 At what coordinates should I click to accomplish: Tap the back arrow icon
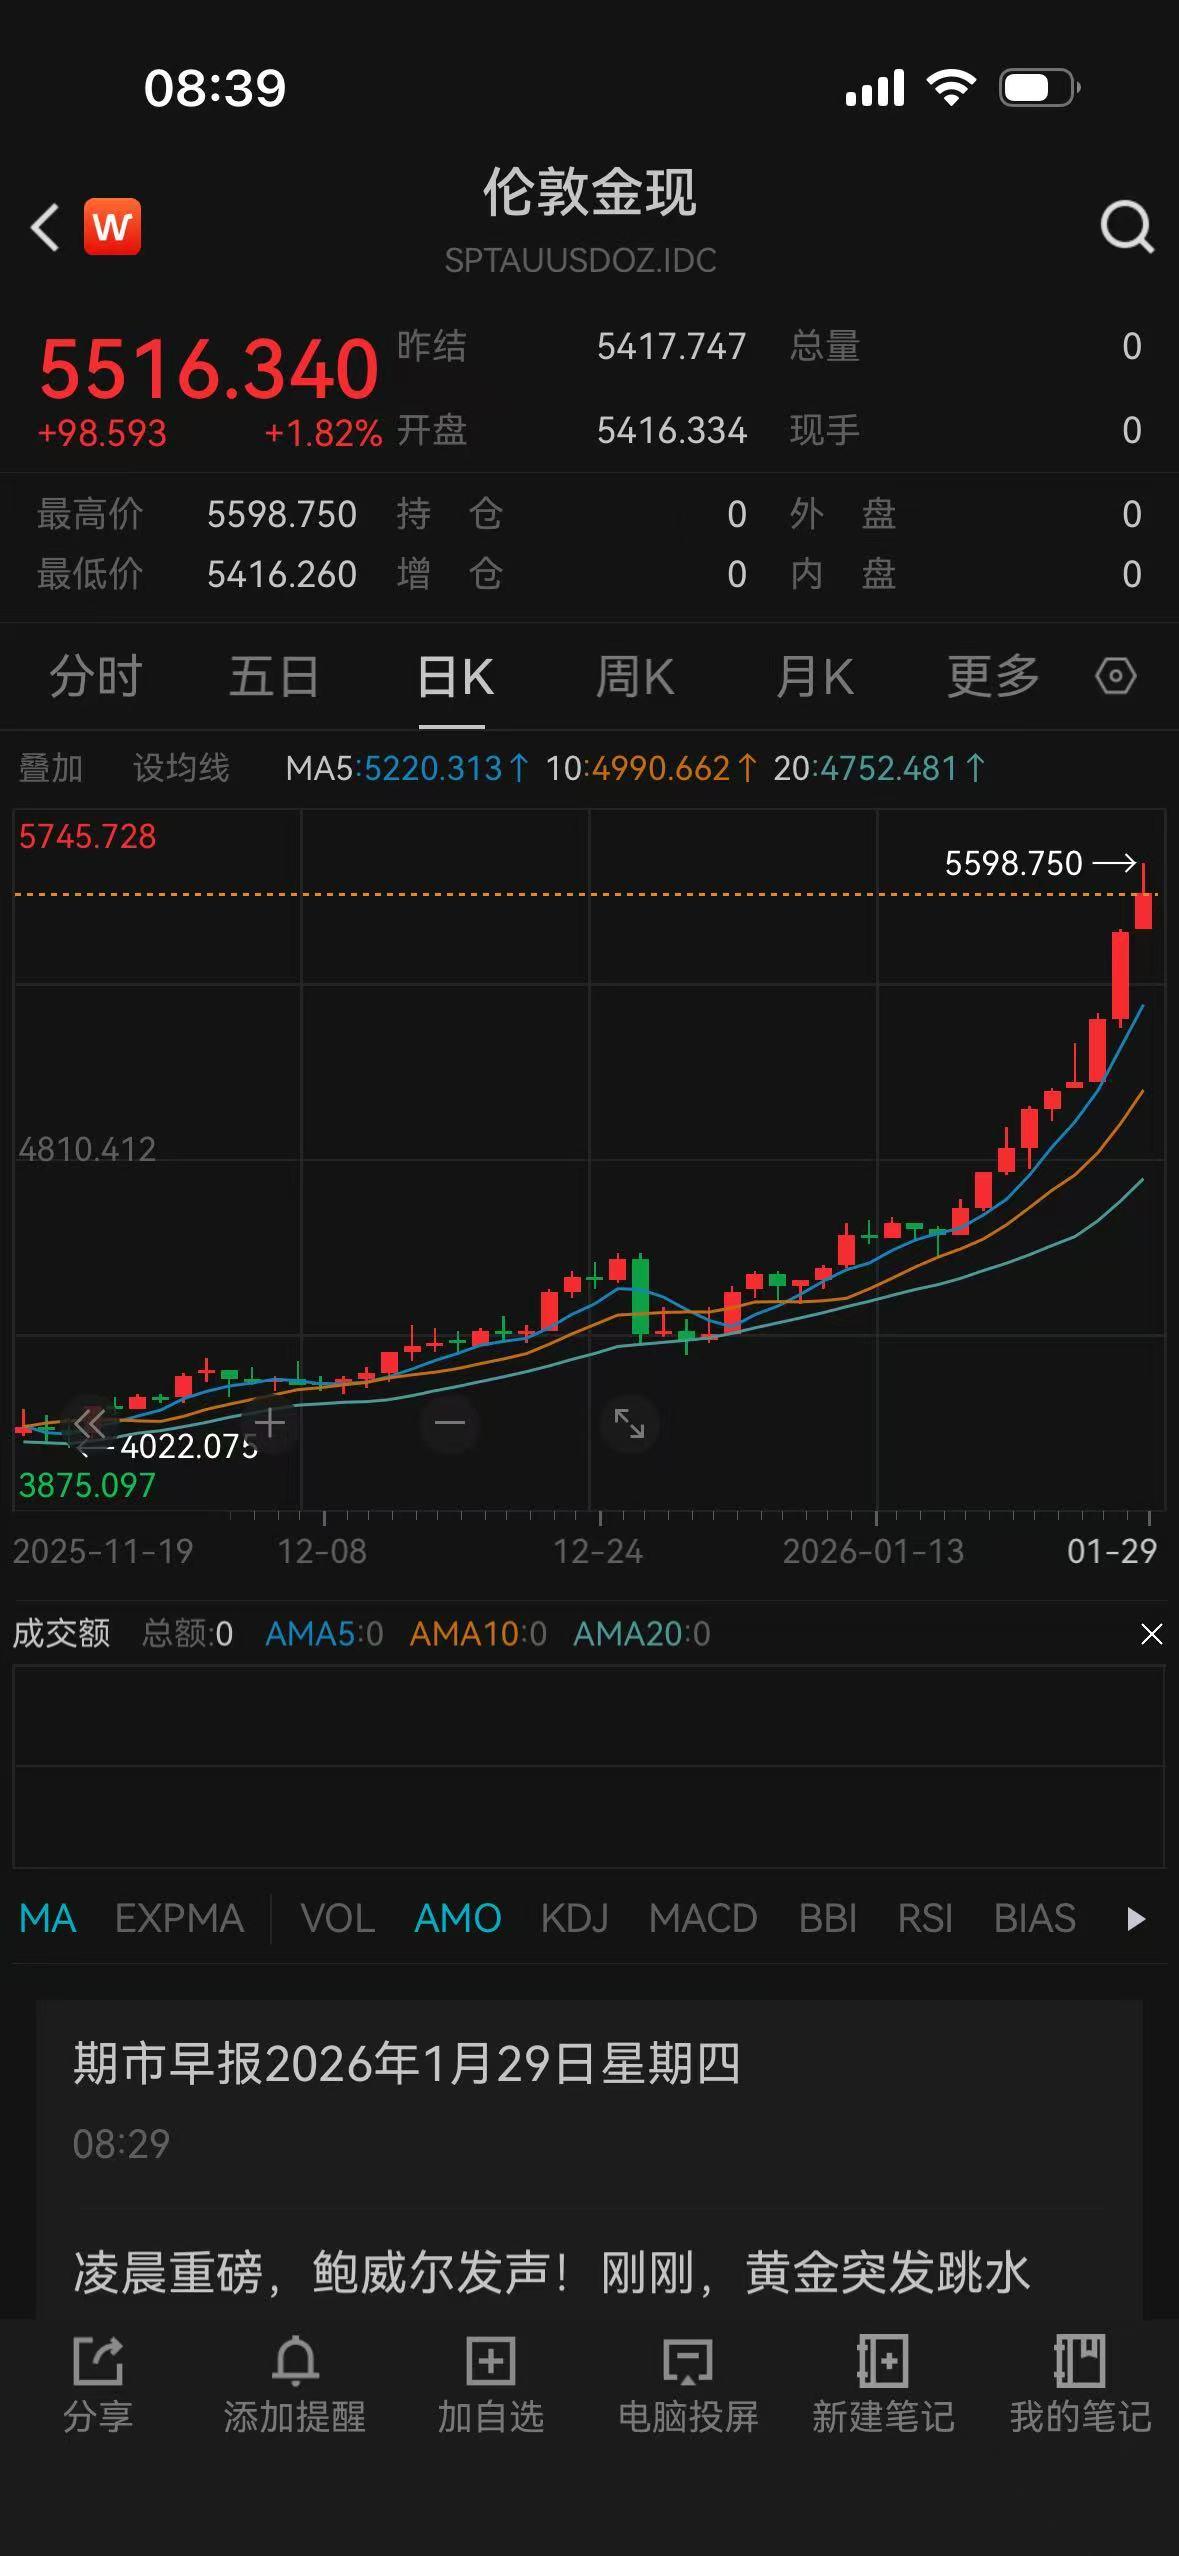45,227
